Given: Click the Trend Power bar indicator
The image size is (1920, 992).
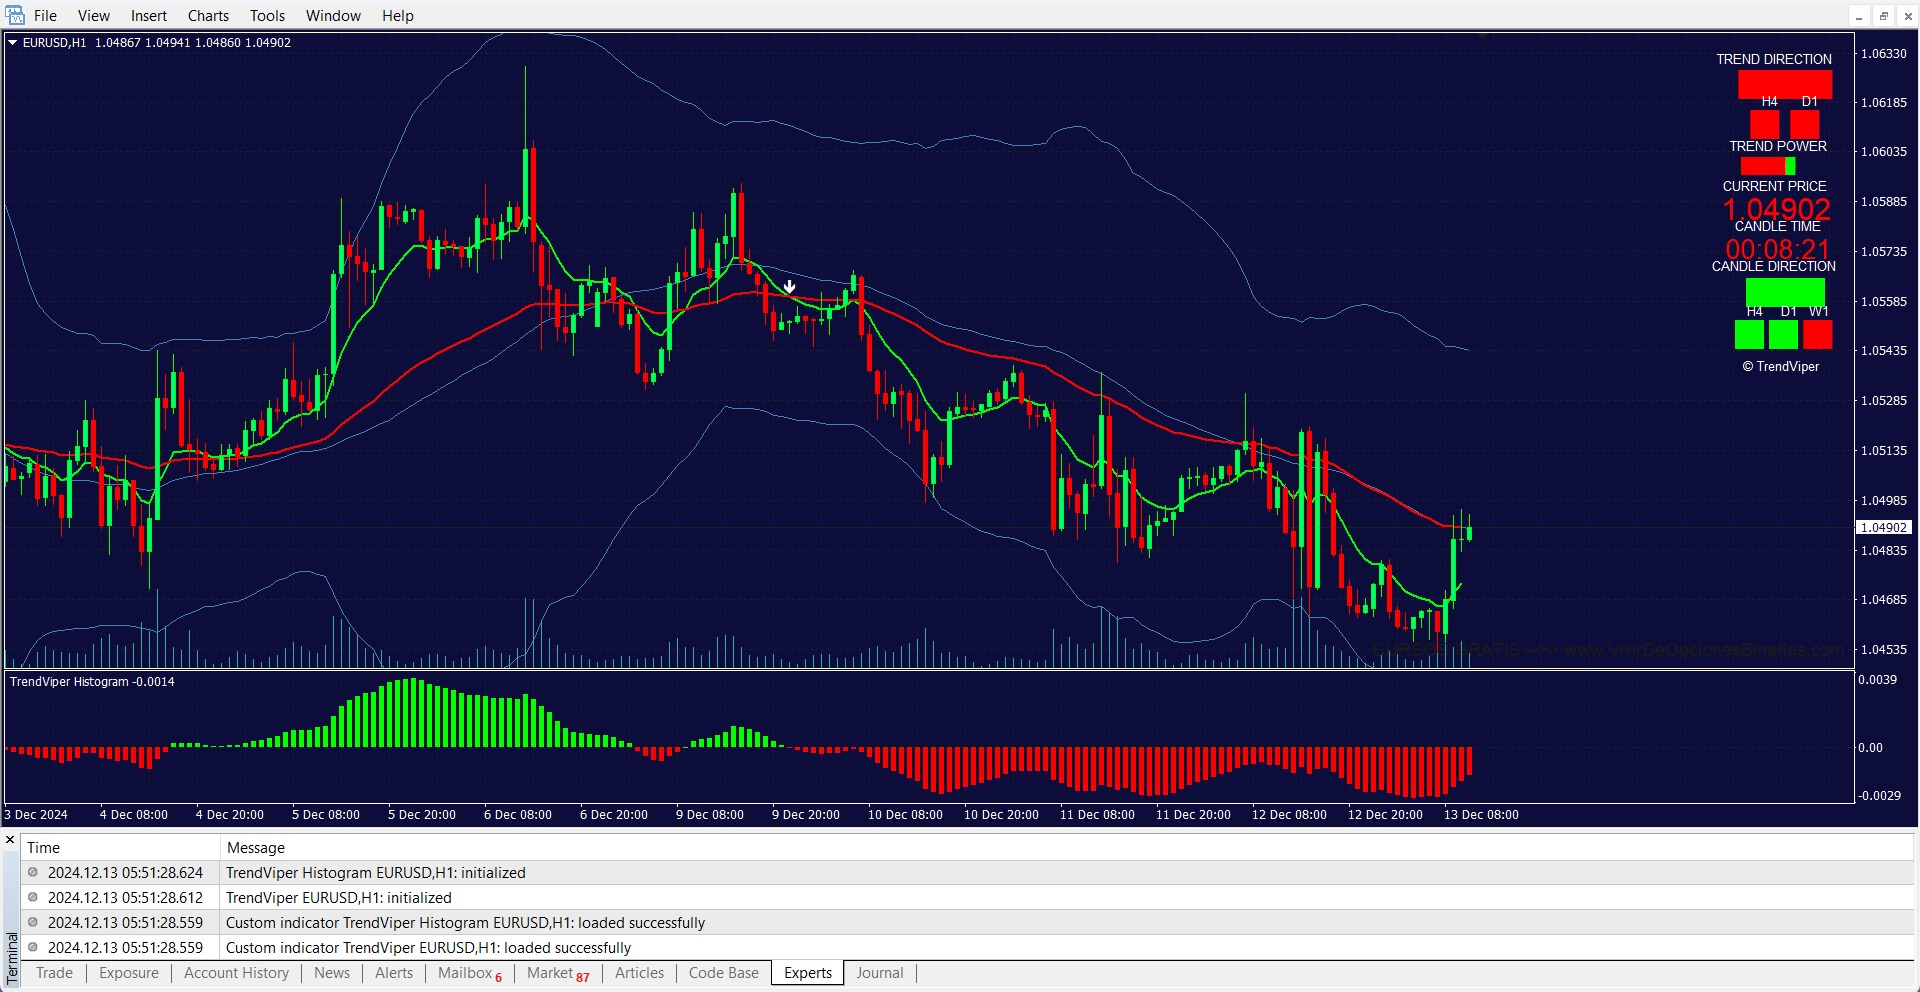Looking at the screenshot, I should tap(1767, 166).
